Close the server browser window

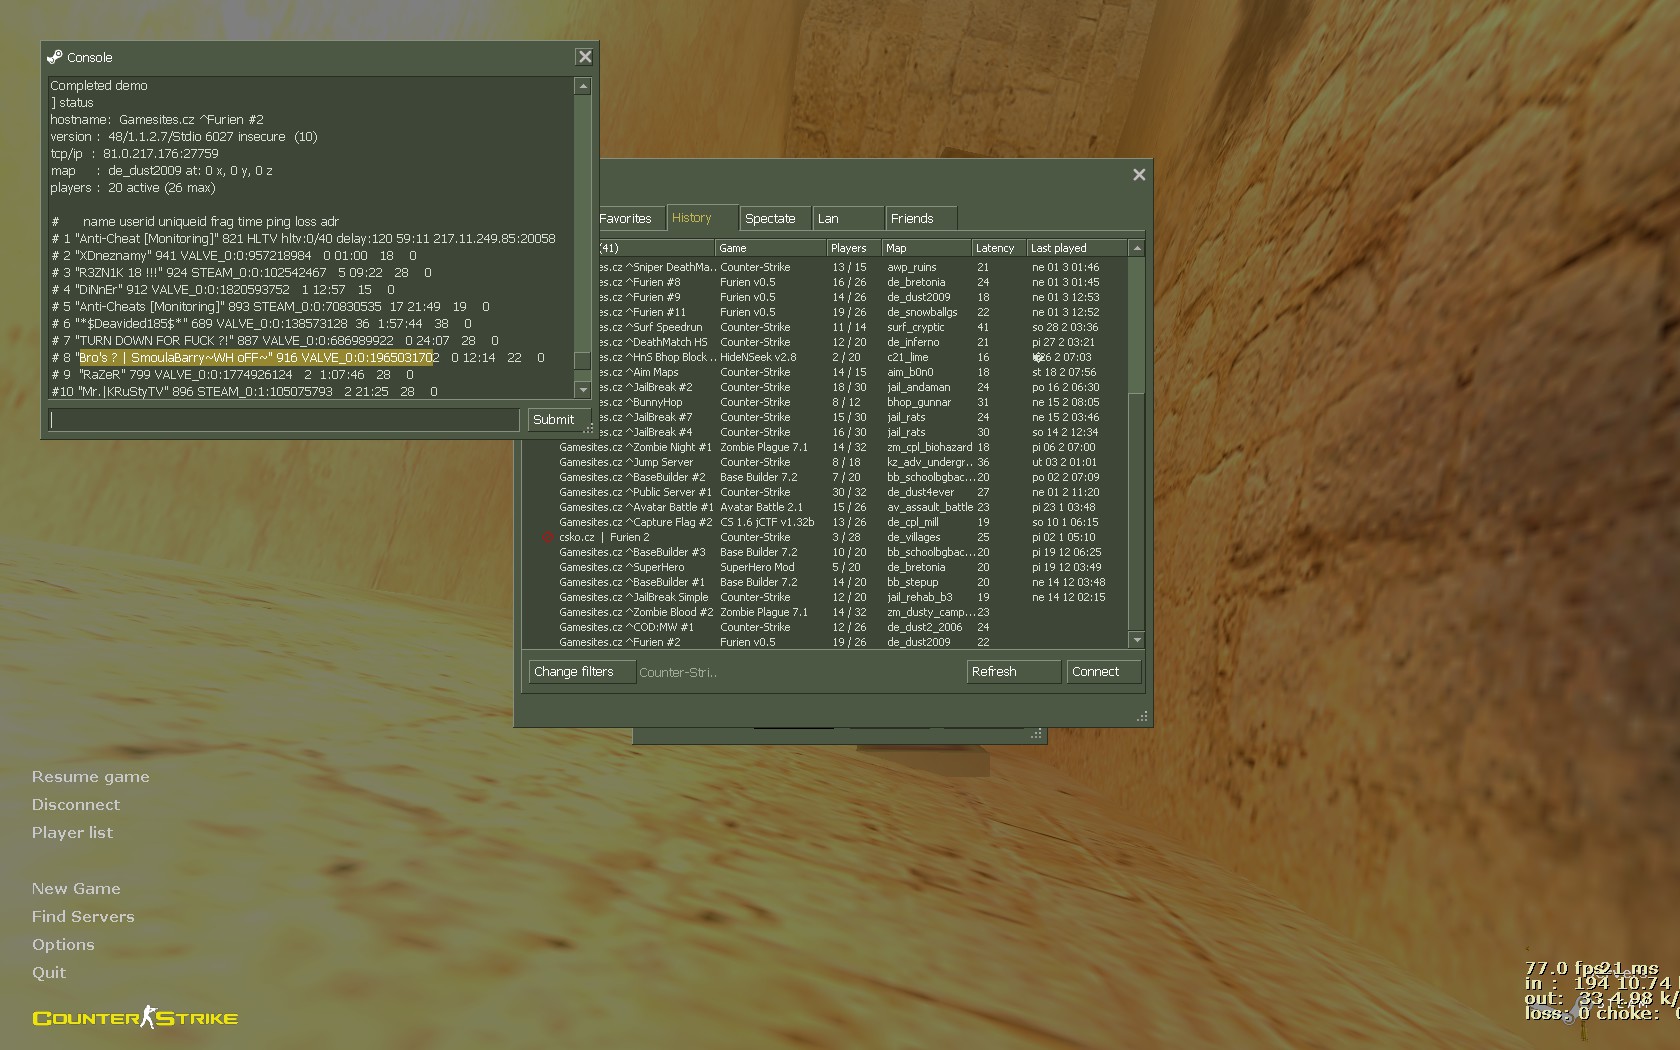[1138, 175]
